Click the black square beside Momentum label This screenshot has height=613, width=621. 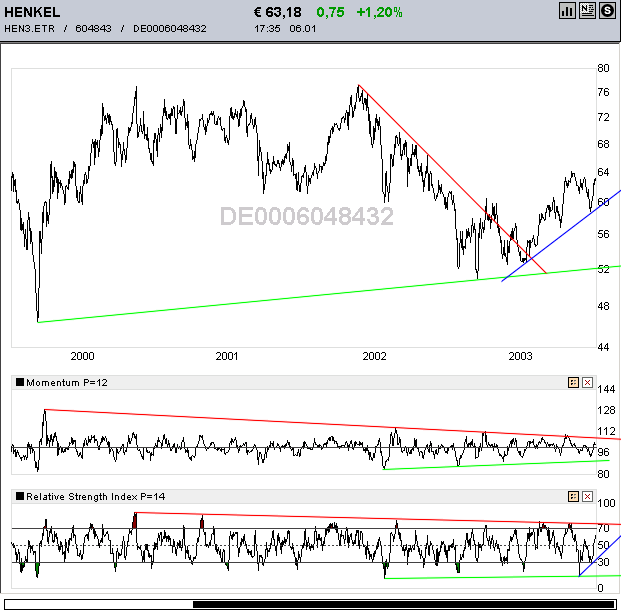coord(20,382)
